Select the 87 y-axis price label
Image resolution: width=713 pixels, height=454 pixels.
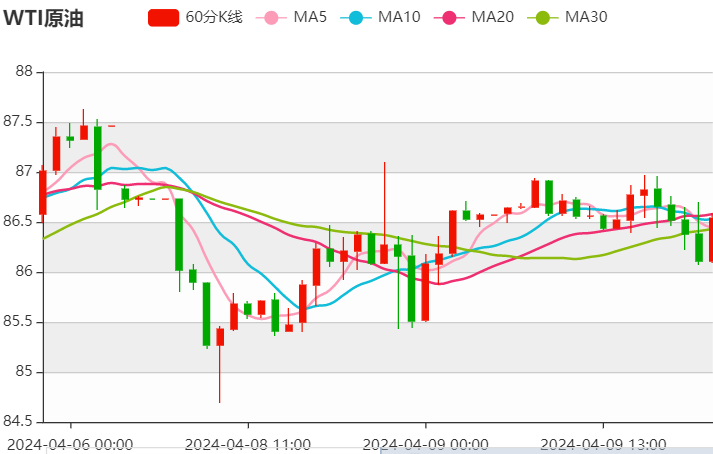[25, 172]
